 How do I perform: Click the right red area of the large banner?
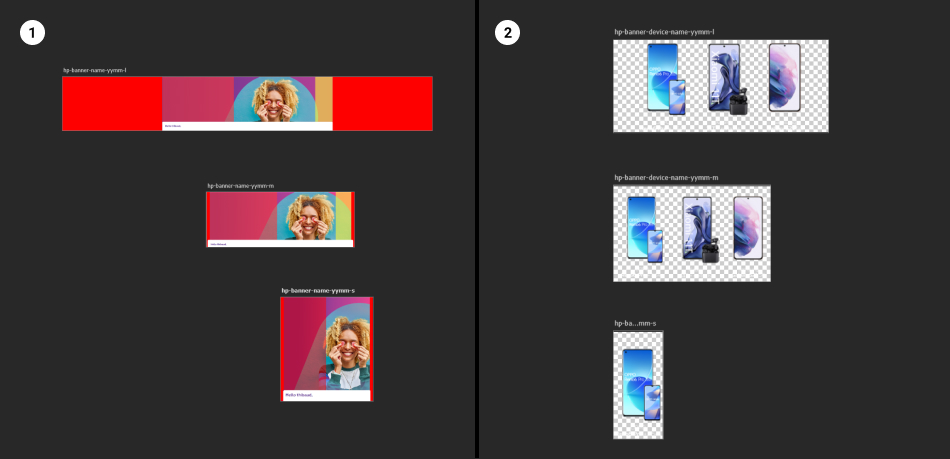(x=382, y=103)
